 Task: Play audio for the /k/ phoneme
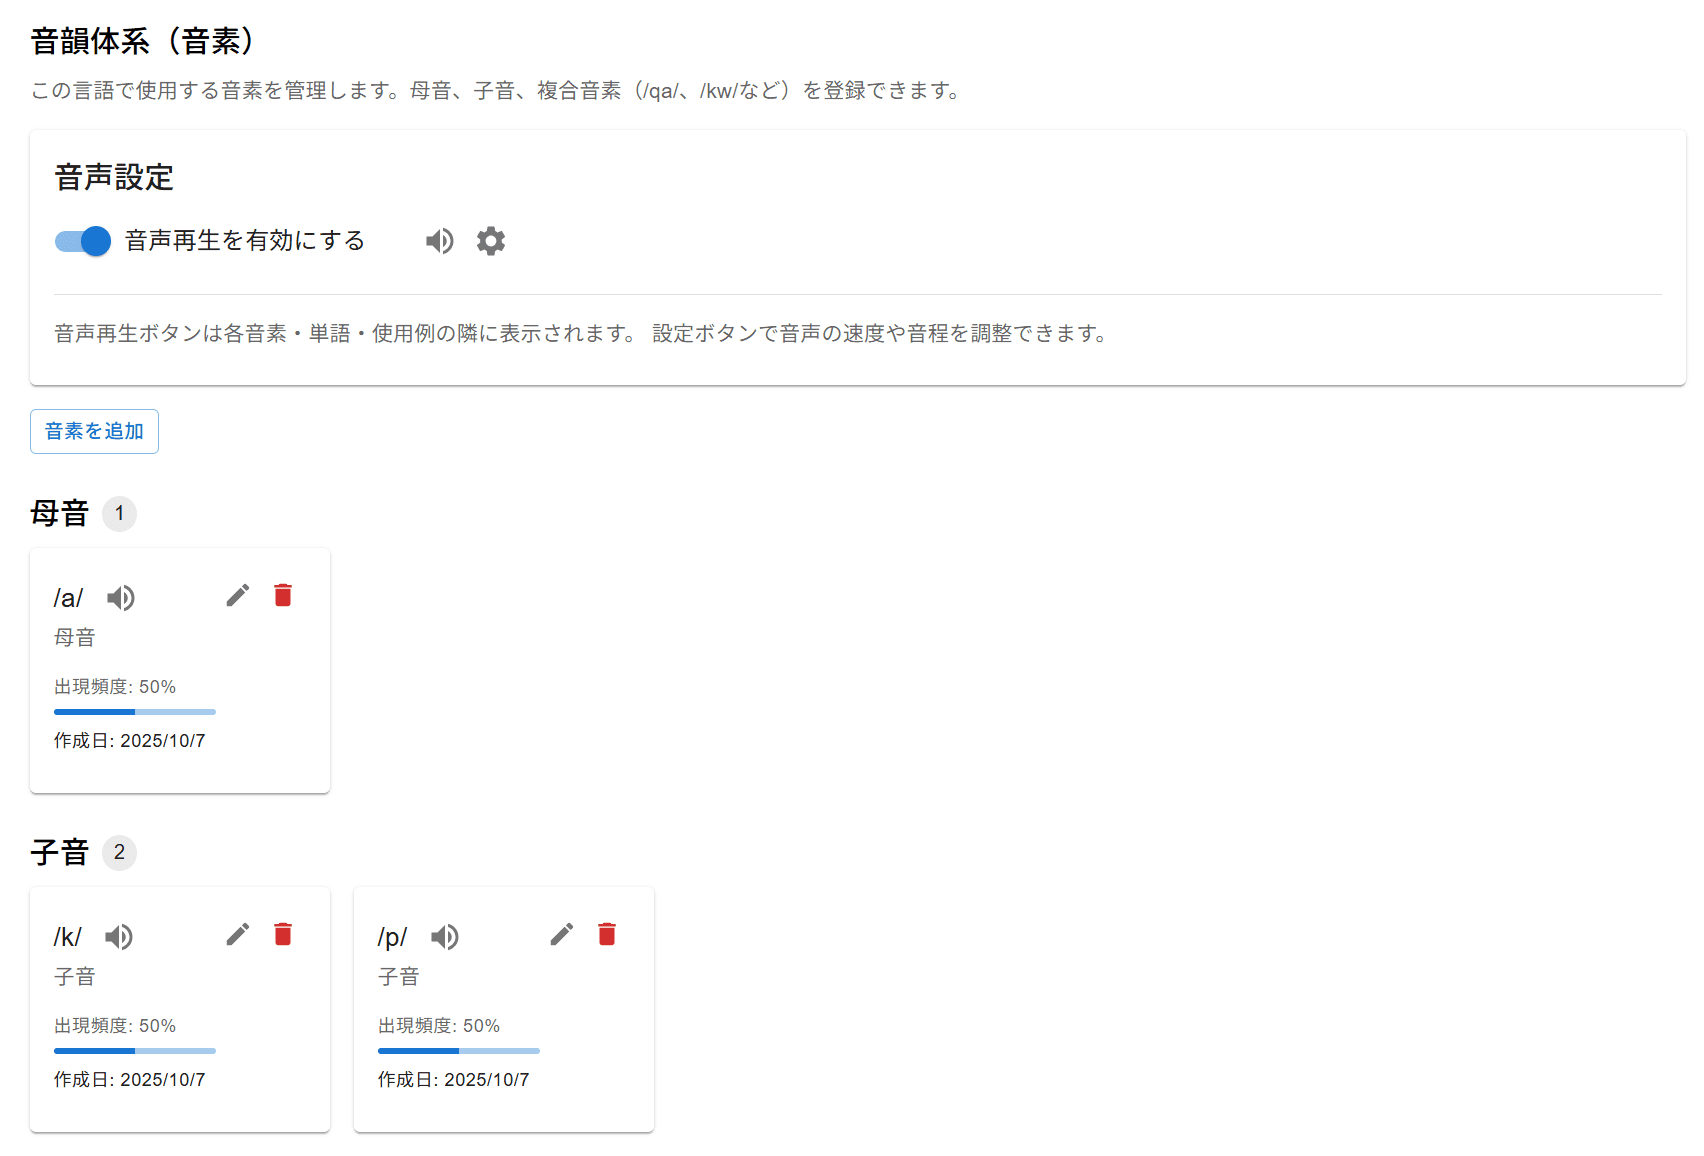pyautogui.click(x=119, y=937)
